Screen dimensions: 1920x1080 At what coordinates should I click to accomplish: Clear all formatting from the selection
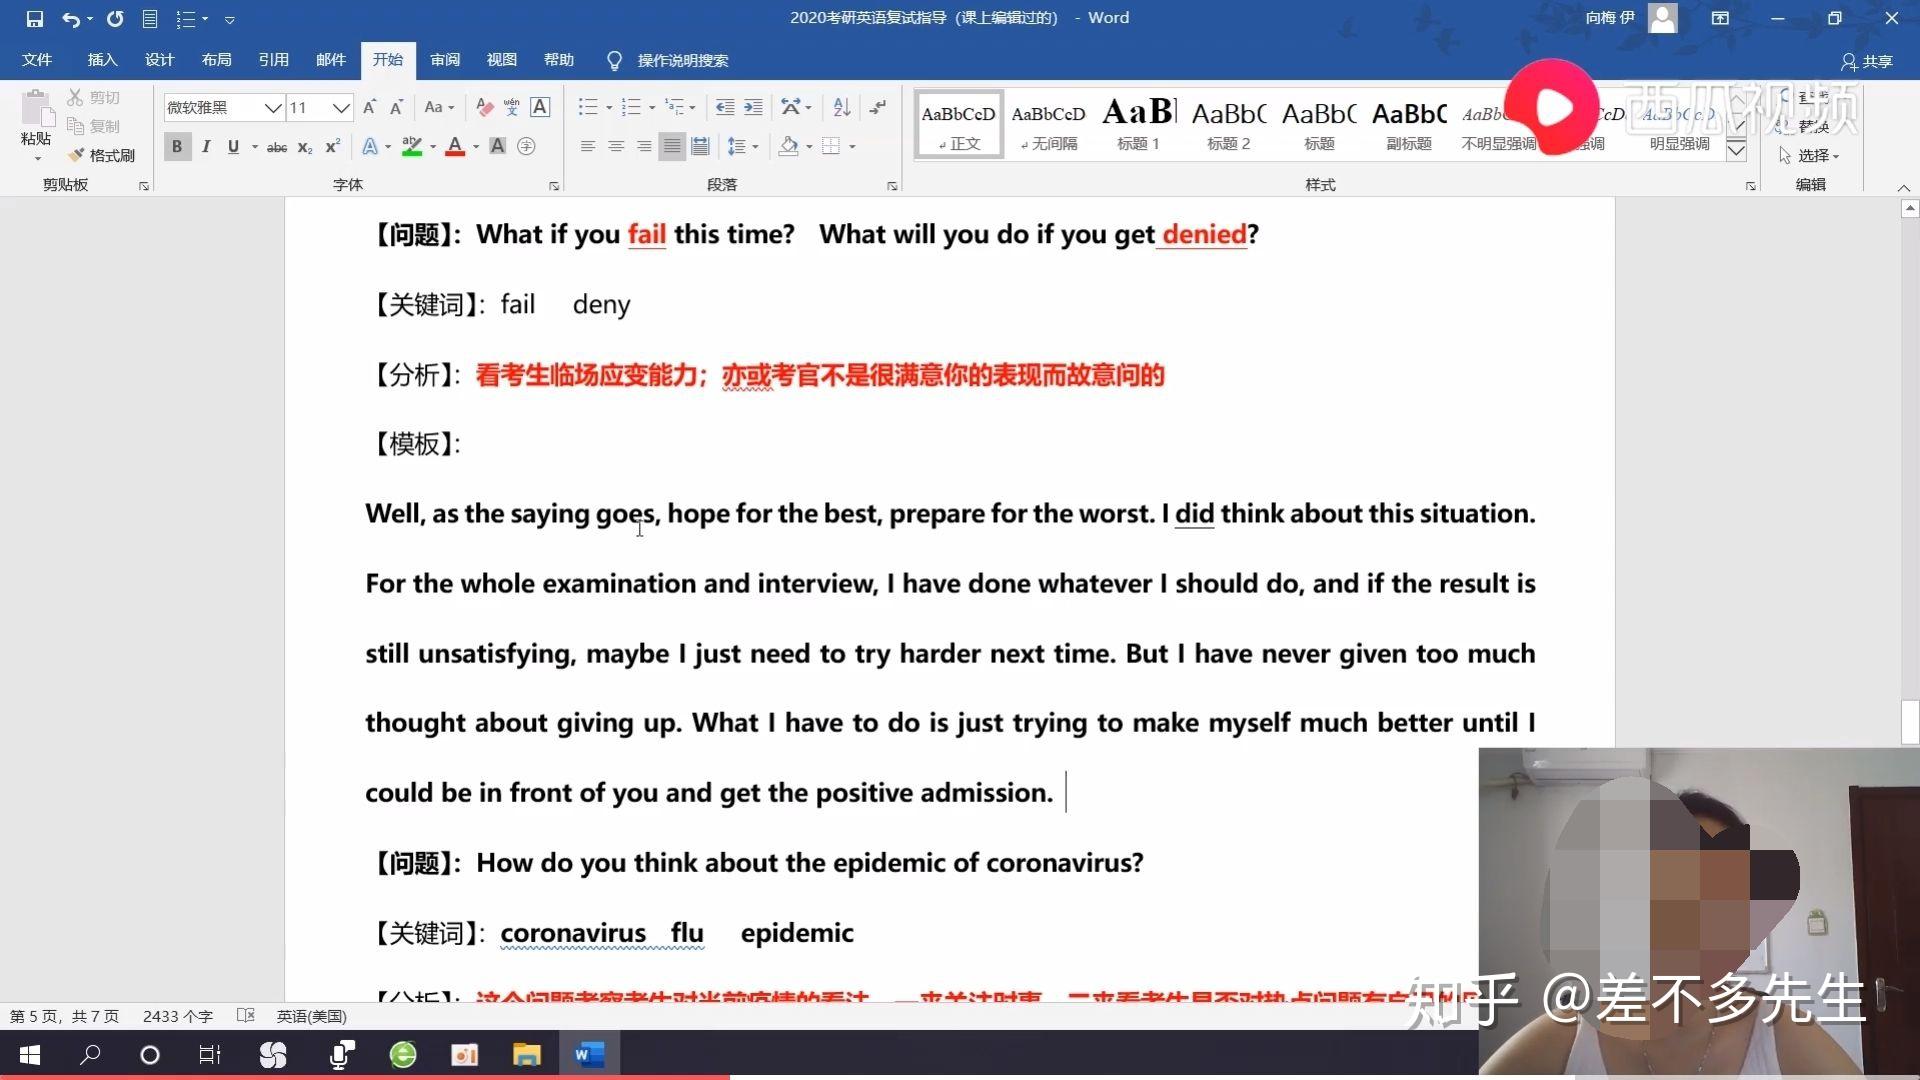click(x=485, y=107)
